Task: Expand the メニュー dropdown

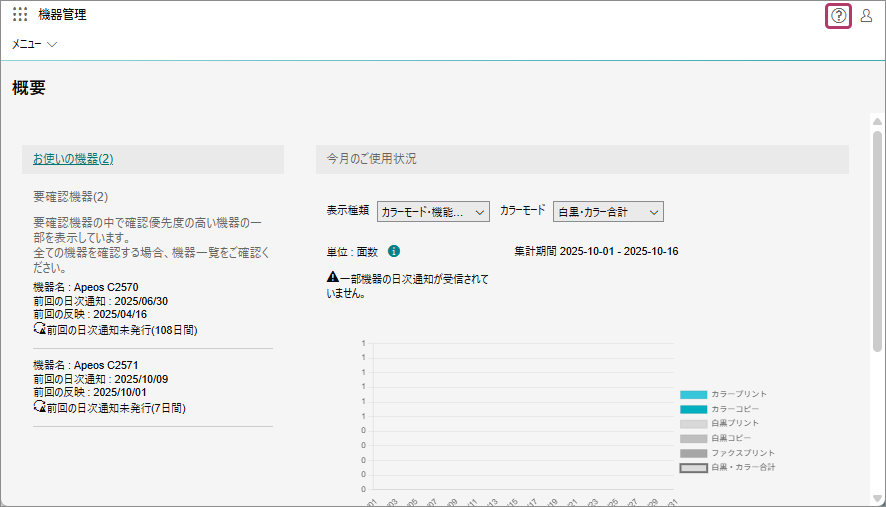Action: pyautogui.click(x=35, y=44)
